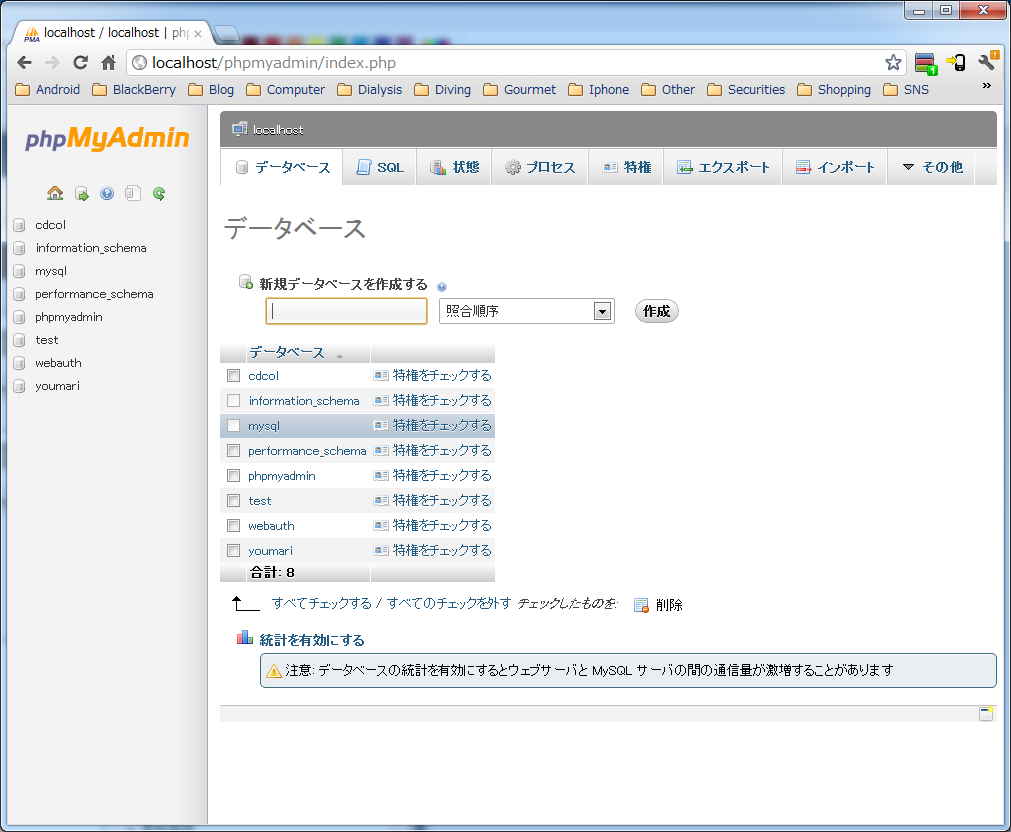Click the privileges icon in phpmyadmin row
The height and width of the screenshot is (832, 1011).
pyautogui.click(x=381, y=475)
